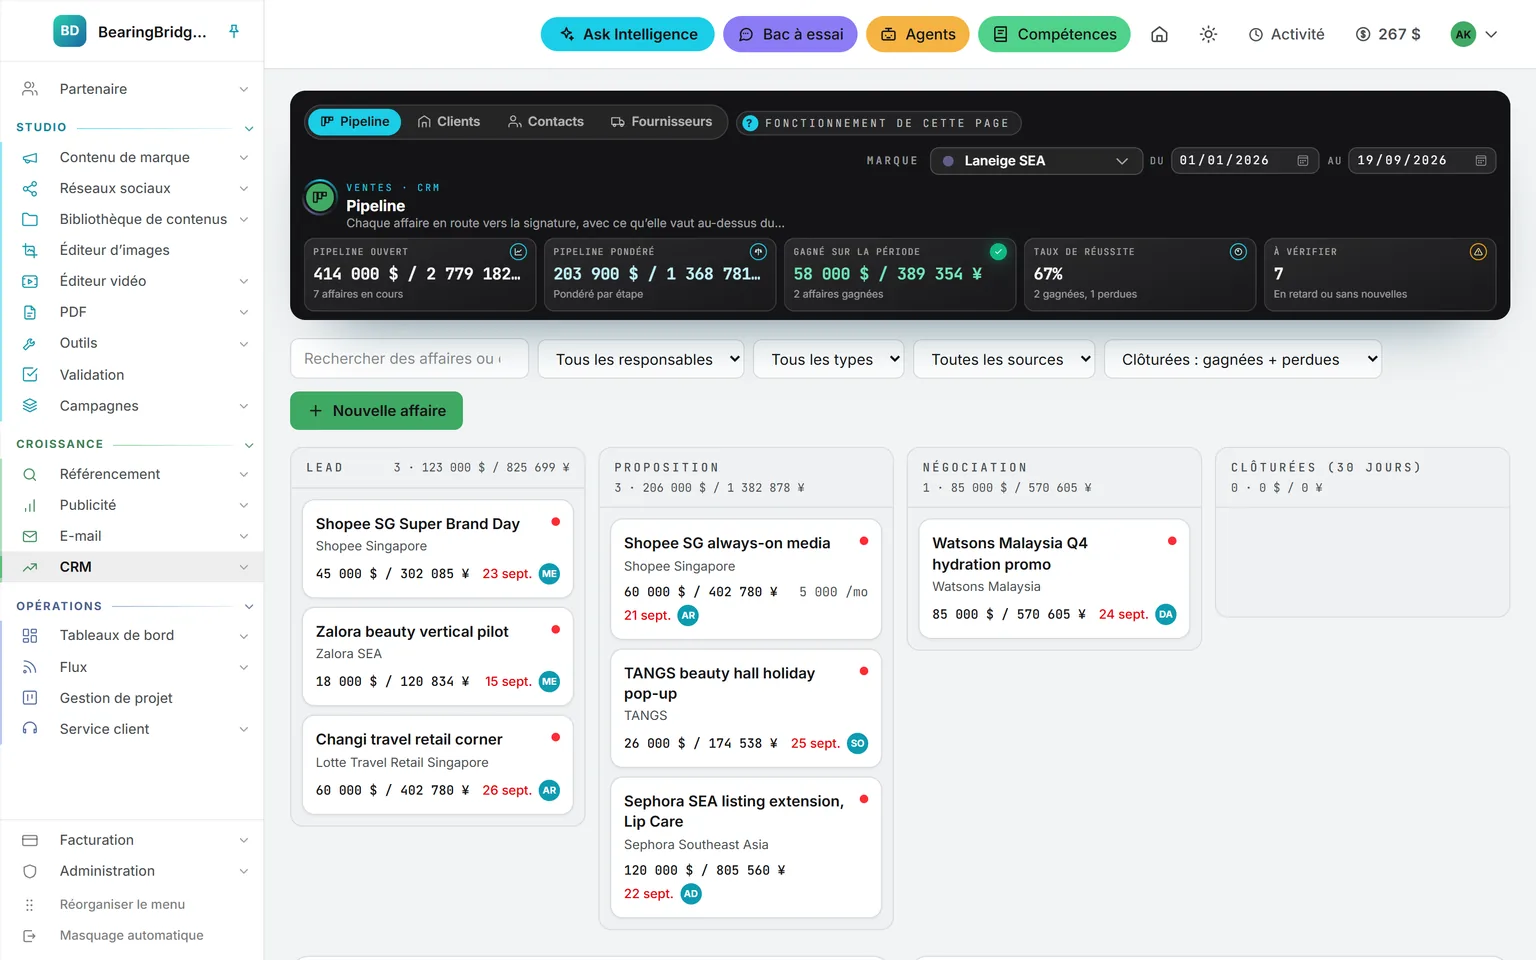Click the Taux de réussite target icon
1536x960 pixels.
(1238, 252)
